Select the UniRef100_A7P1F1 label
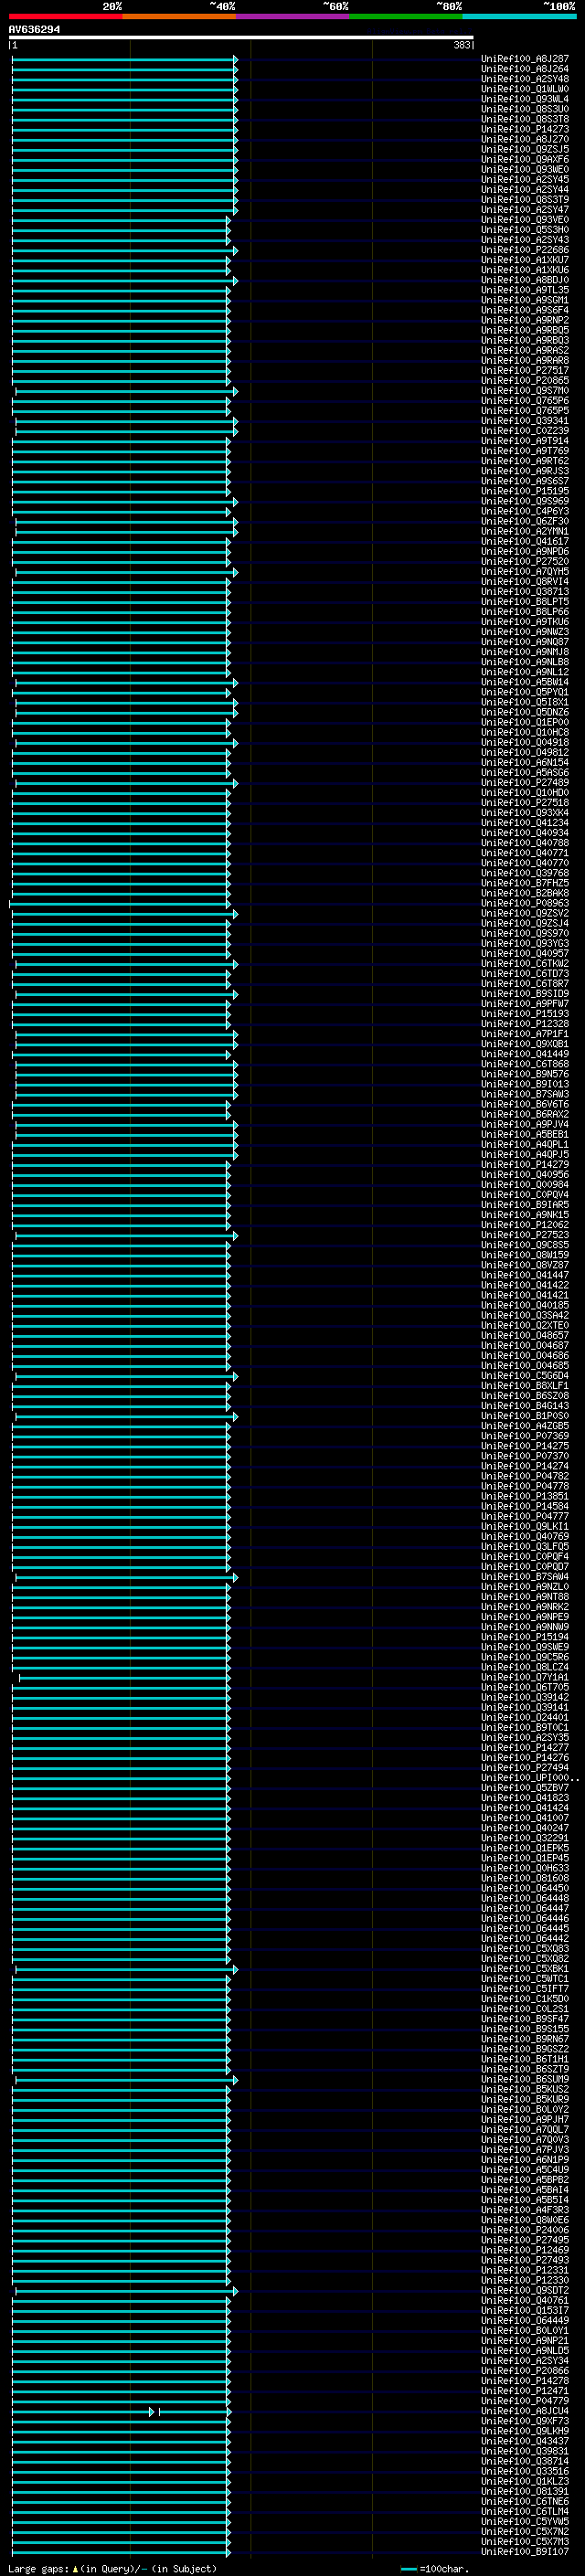This screenshot has height=2576, width=585. 525,1033
